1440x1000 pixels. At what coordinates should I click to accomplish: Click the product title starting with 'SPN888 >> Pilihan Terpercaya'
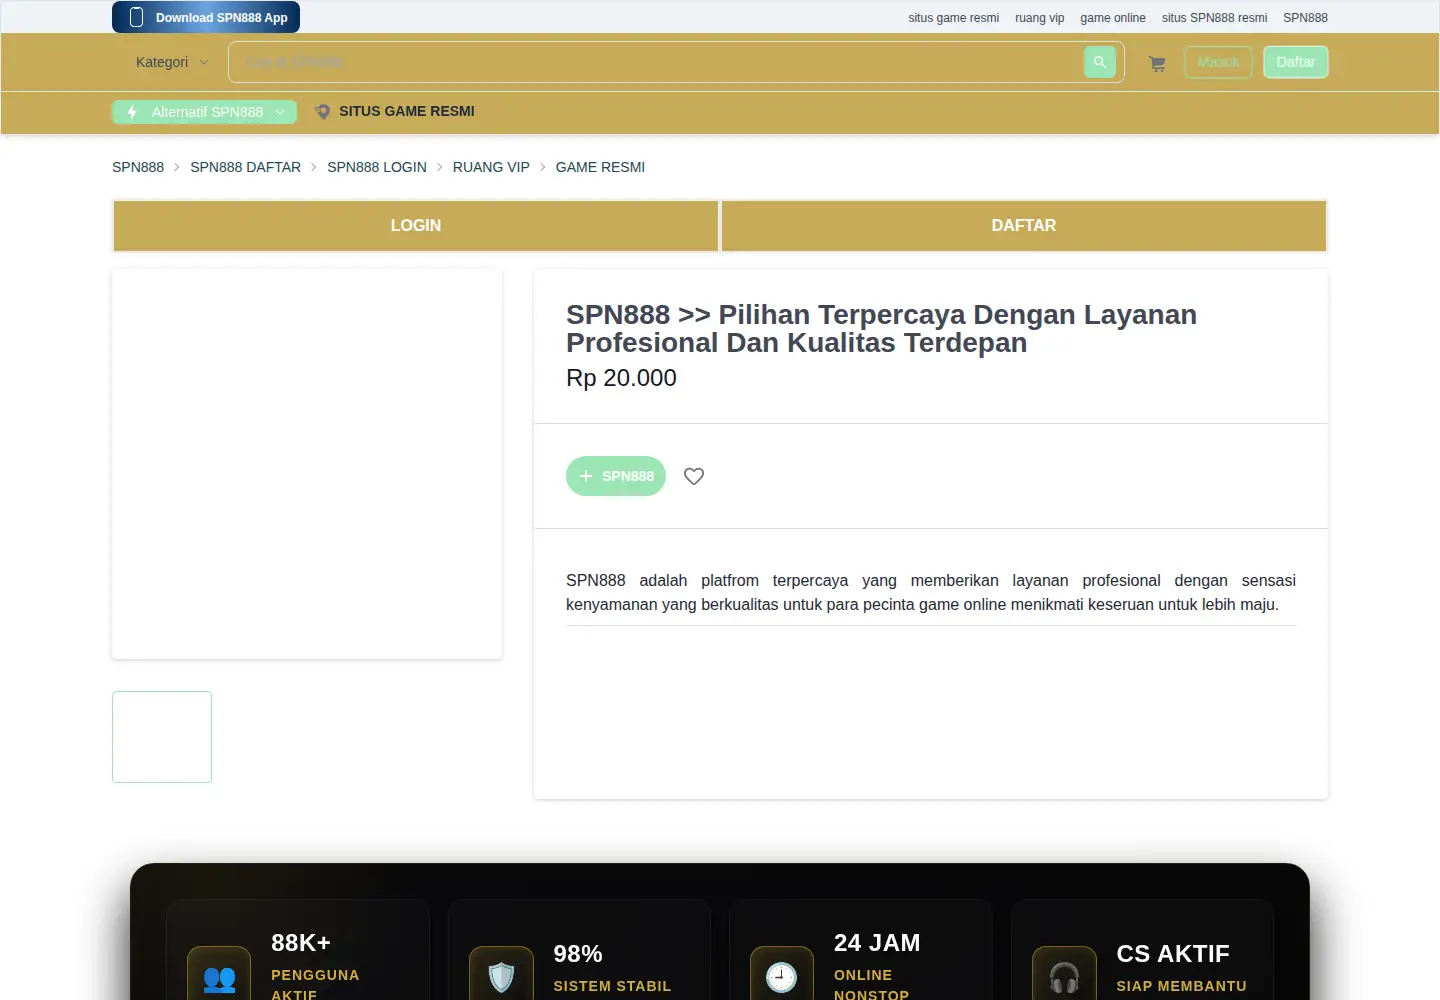tap(881, 328)
